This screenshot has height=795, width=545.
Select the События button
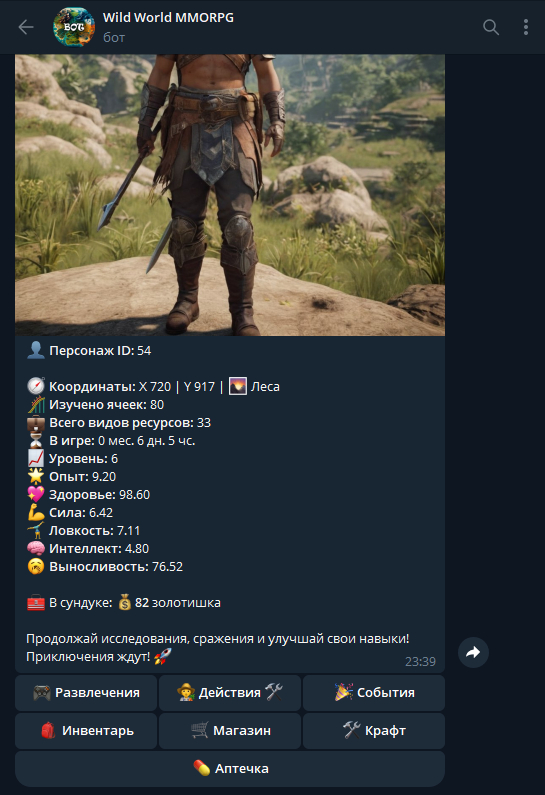(x=374, y=693)
